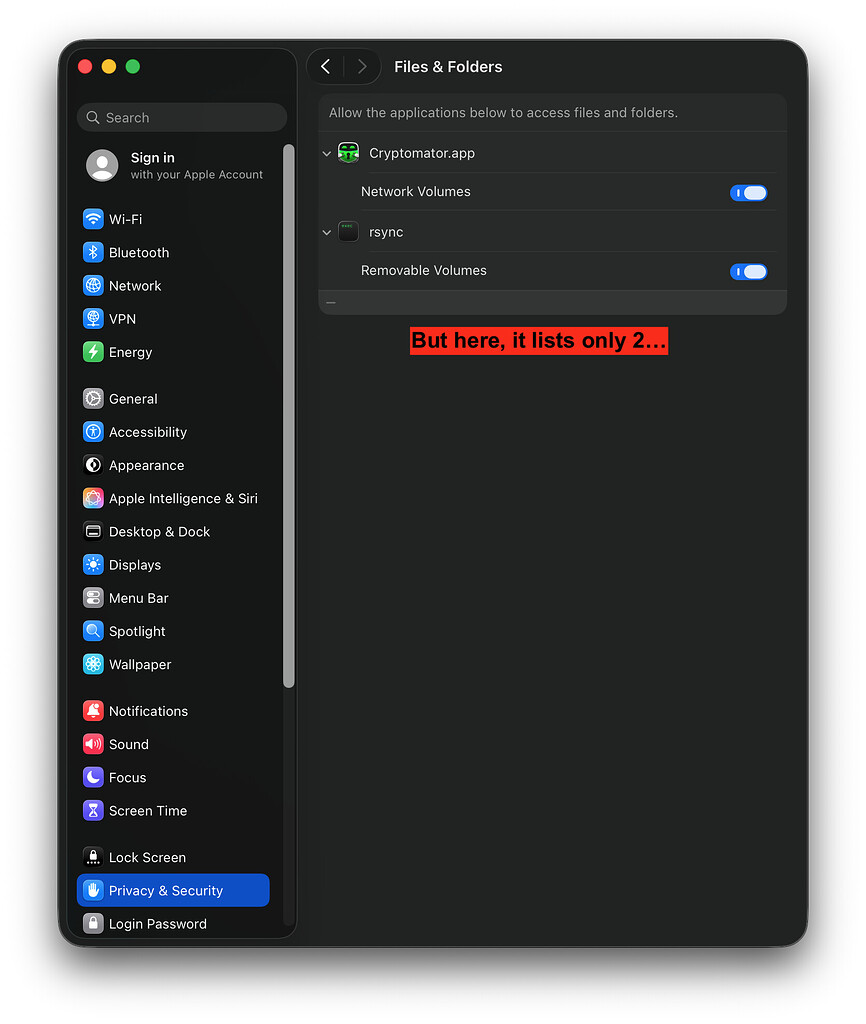866x1024 pixels.
Task: Disable Network Volumes access for Cryptomator
Action: point(748,193)
